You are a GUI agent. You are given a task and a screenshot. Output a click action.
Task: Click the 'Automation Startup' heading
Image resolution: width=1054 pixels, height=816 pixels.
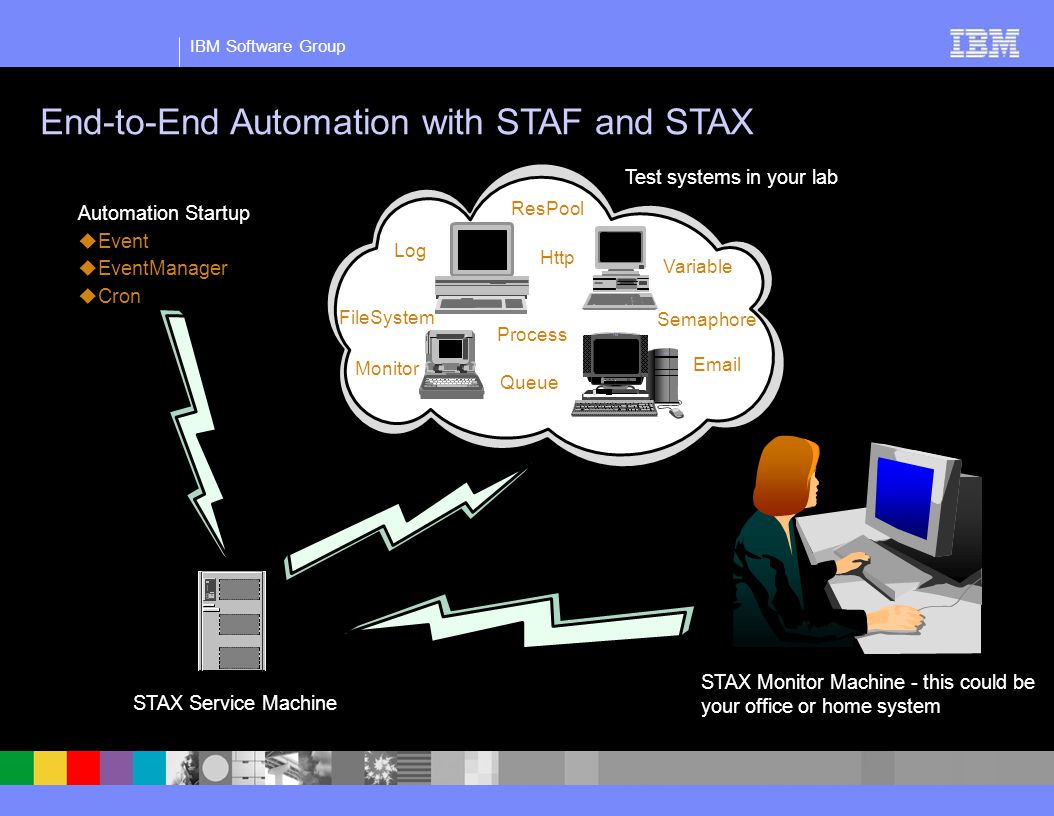[x=163, y=213]
